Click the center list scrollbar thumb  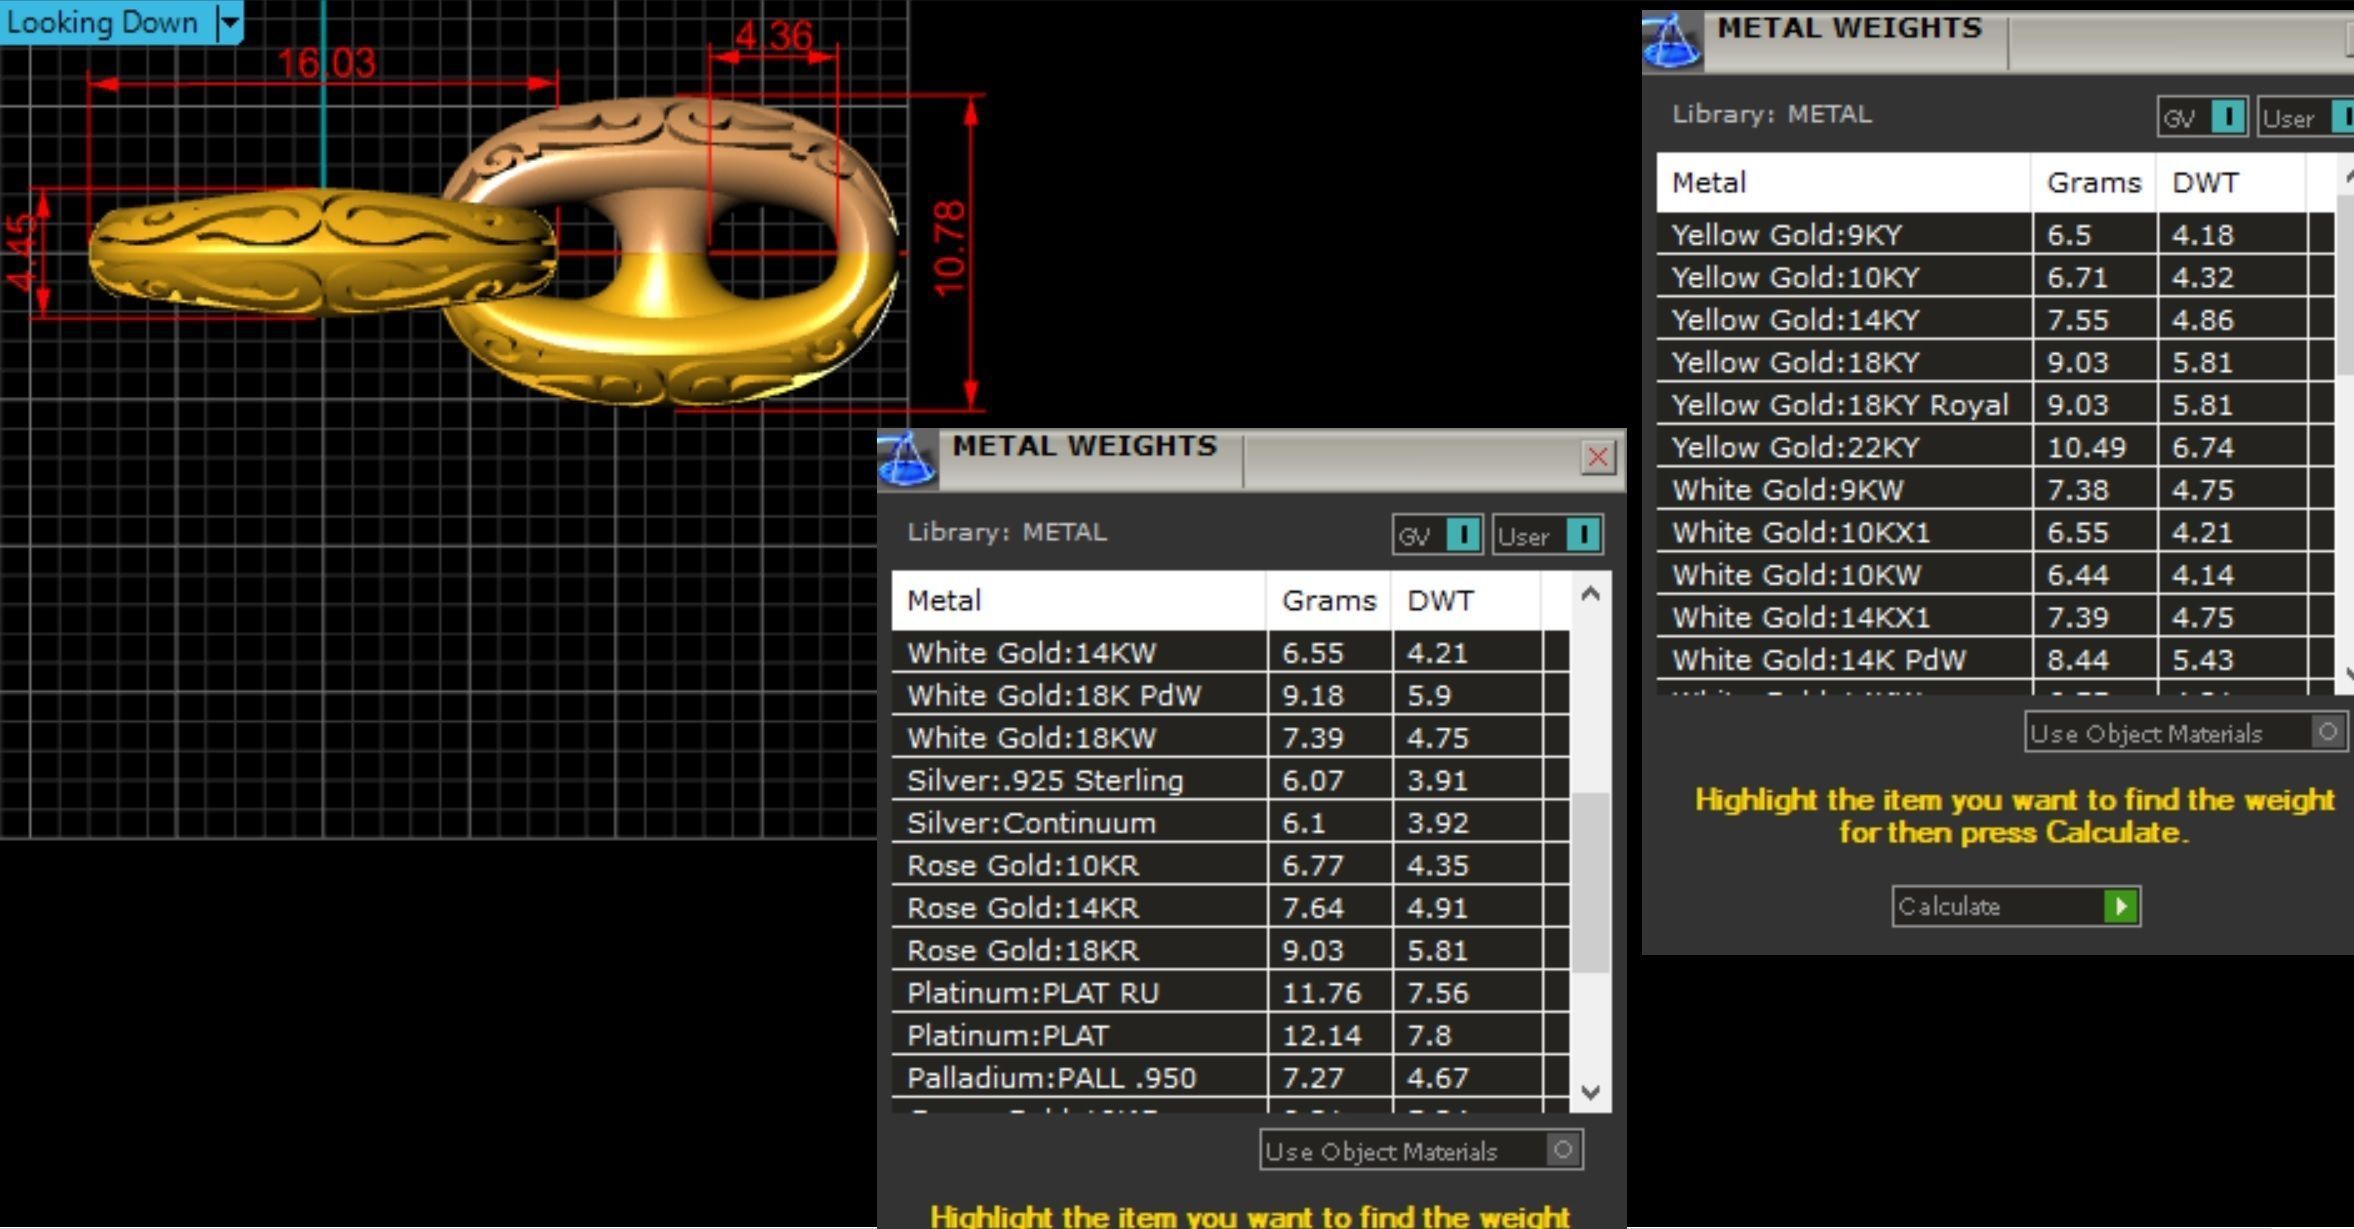1591,882
